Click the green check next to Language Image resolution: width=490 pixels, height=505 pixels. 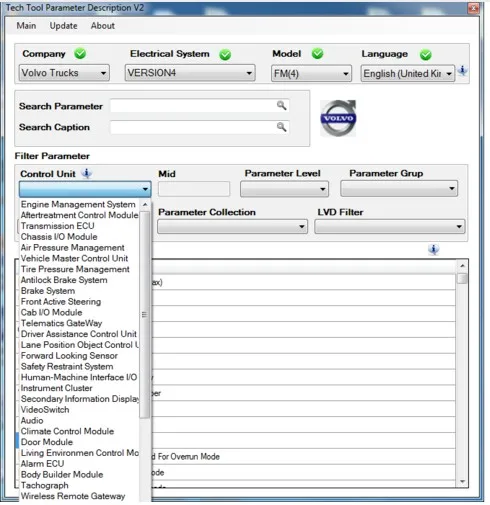(x=426, y=54)
